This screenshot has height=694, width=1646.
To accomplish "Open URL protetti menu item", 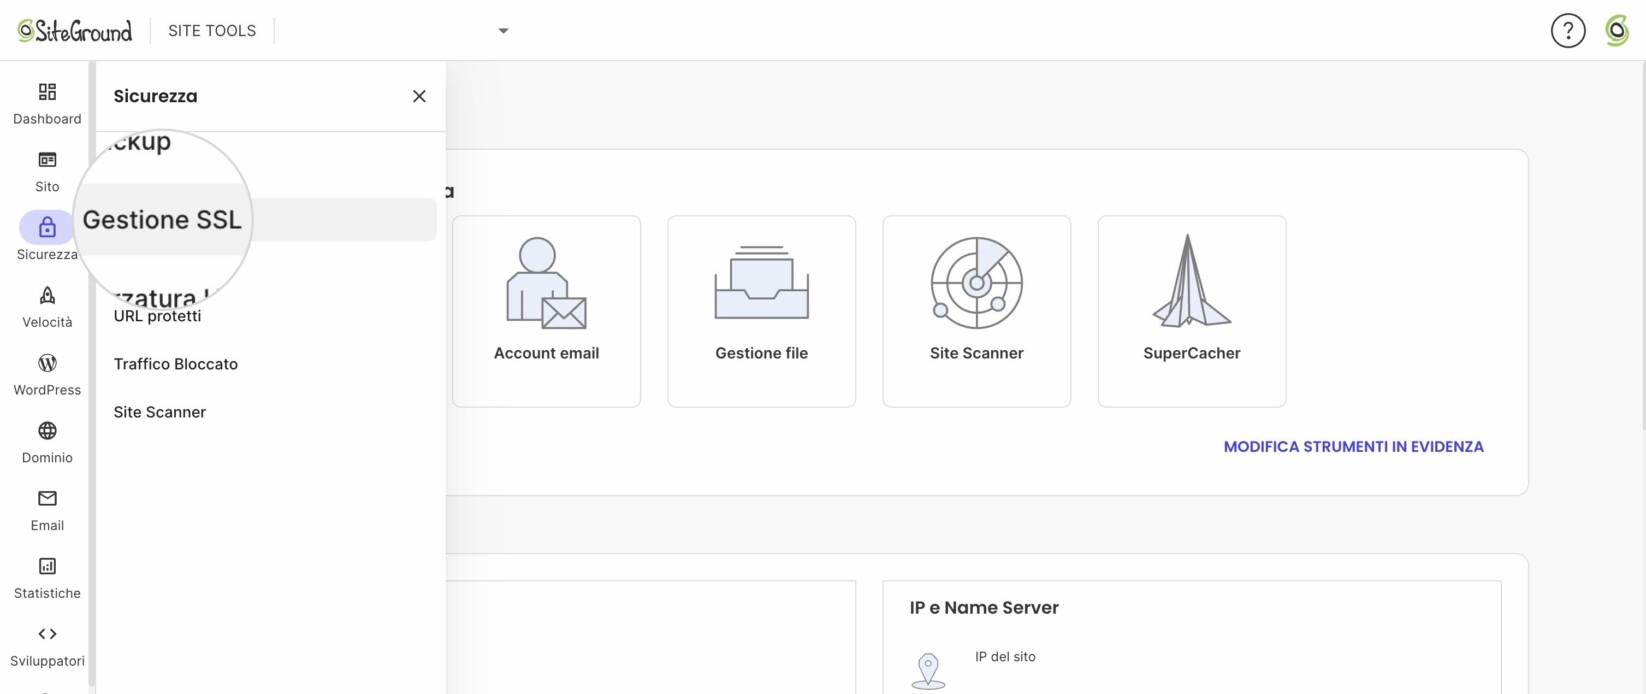I will (x=157, y=316).
